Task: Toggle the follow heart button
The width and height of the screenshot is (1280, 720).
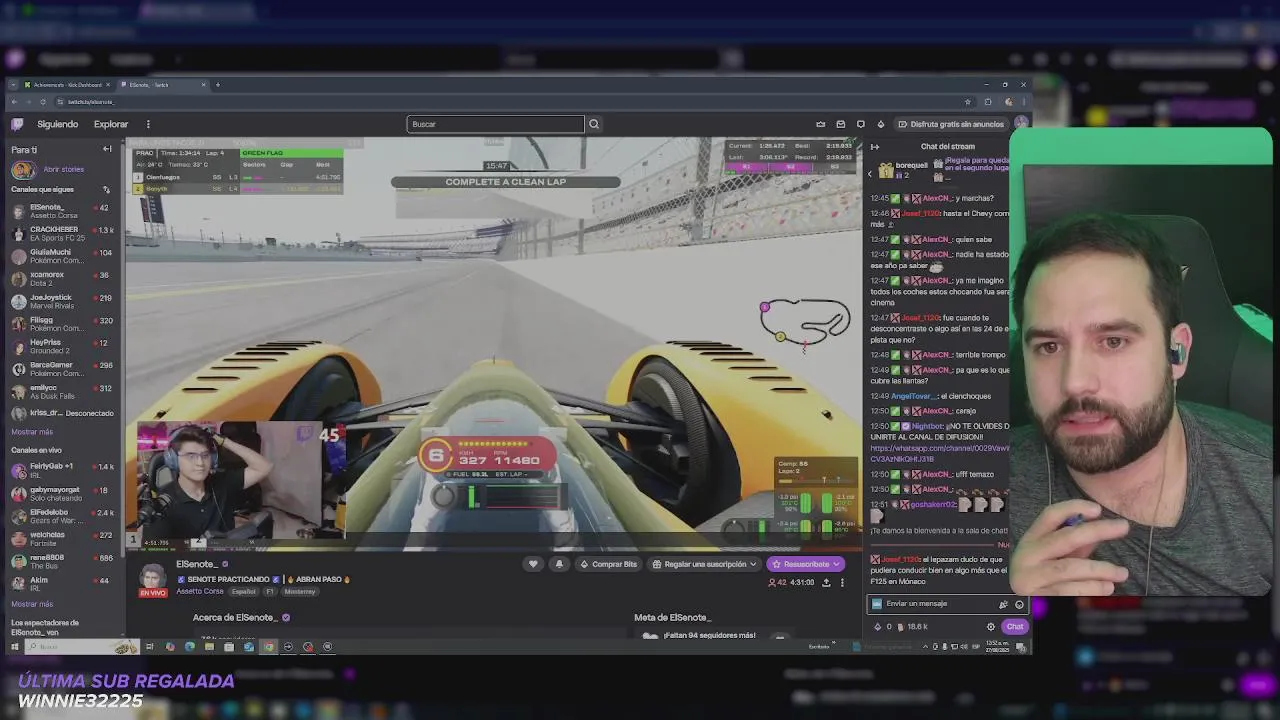Action: click(x=533, y=564)
